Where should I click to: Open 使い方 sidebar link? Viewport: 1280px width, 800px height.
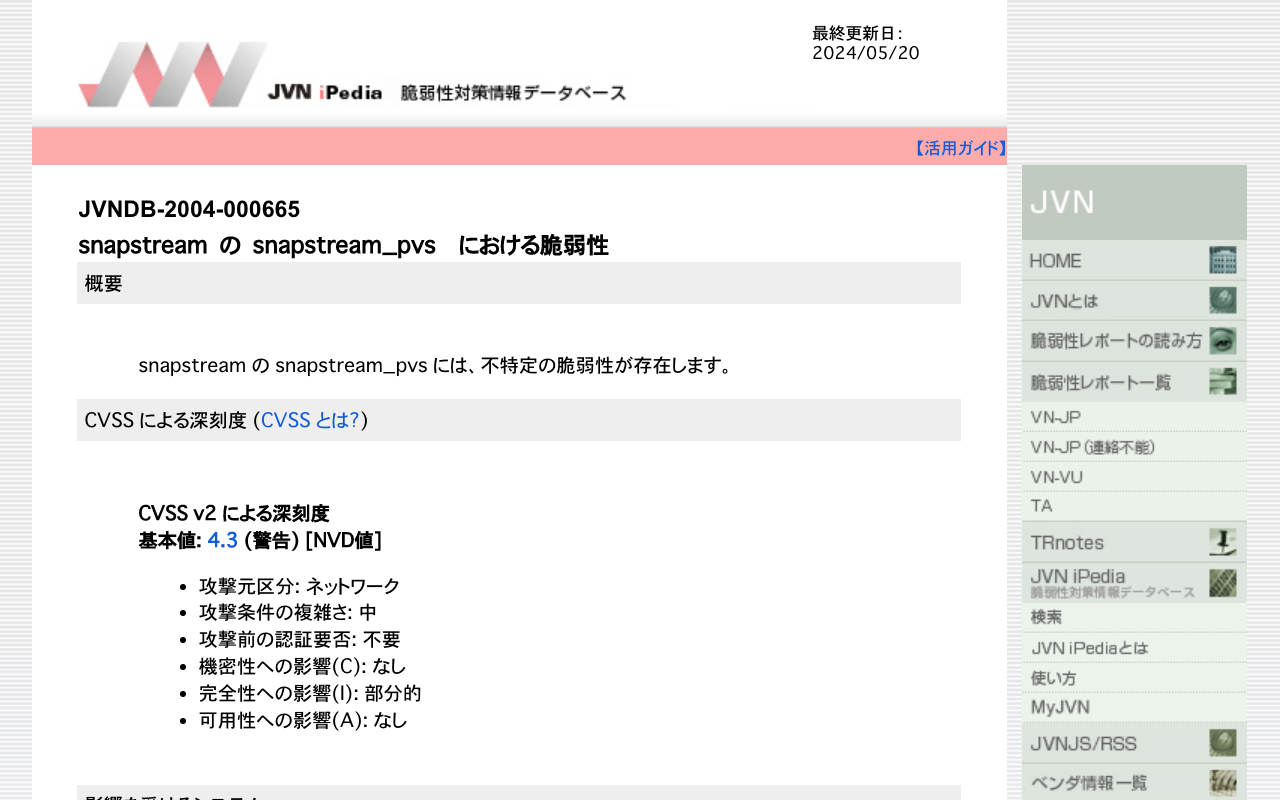pyautogui.click(x=1134, y=678)
